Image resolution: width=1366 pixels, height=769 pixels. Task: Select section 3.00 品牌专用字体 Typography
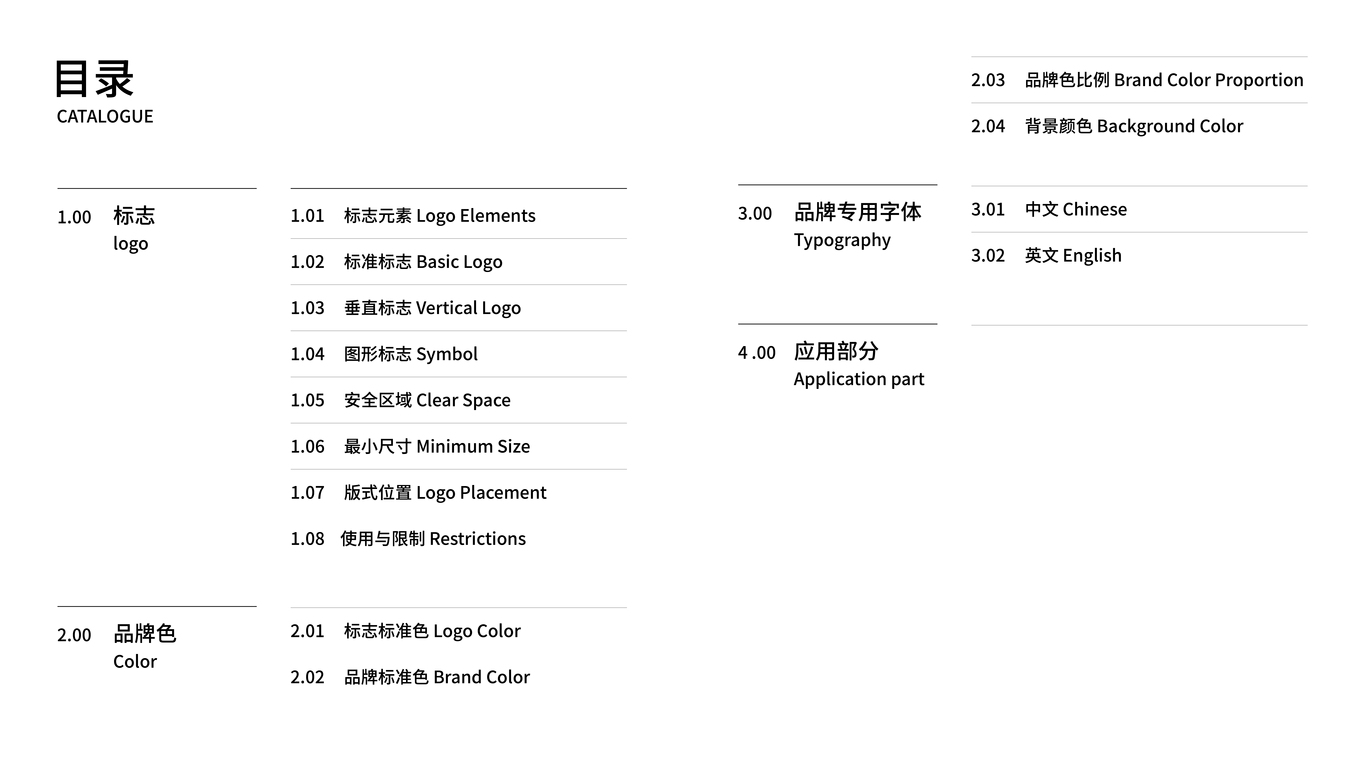830,225
